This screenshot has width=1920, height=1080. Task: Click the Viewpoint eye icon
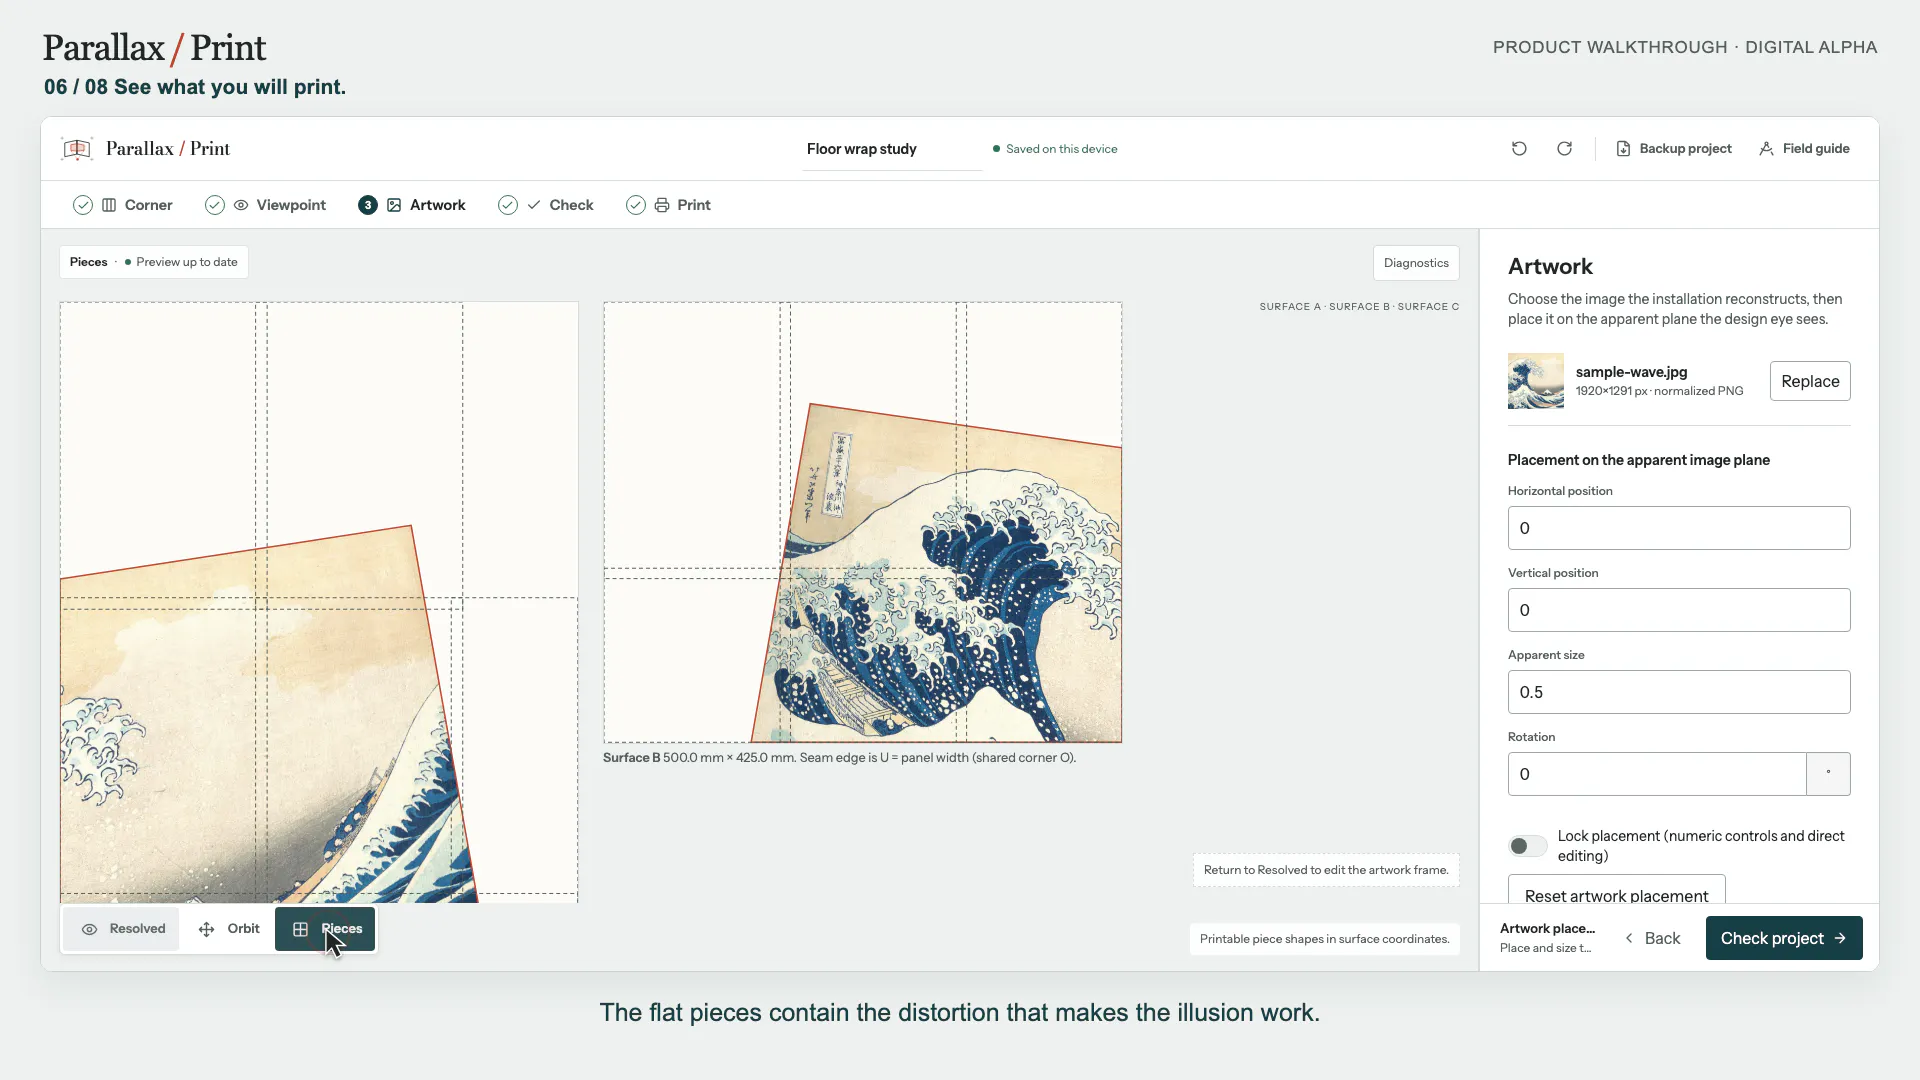tap(241, 205)
